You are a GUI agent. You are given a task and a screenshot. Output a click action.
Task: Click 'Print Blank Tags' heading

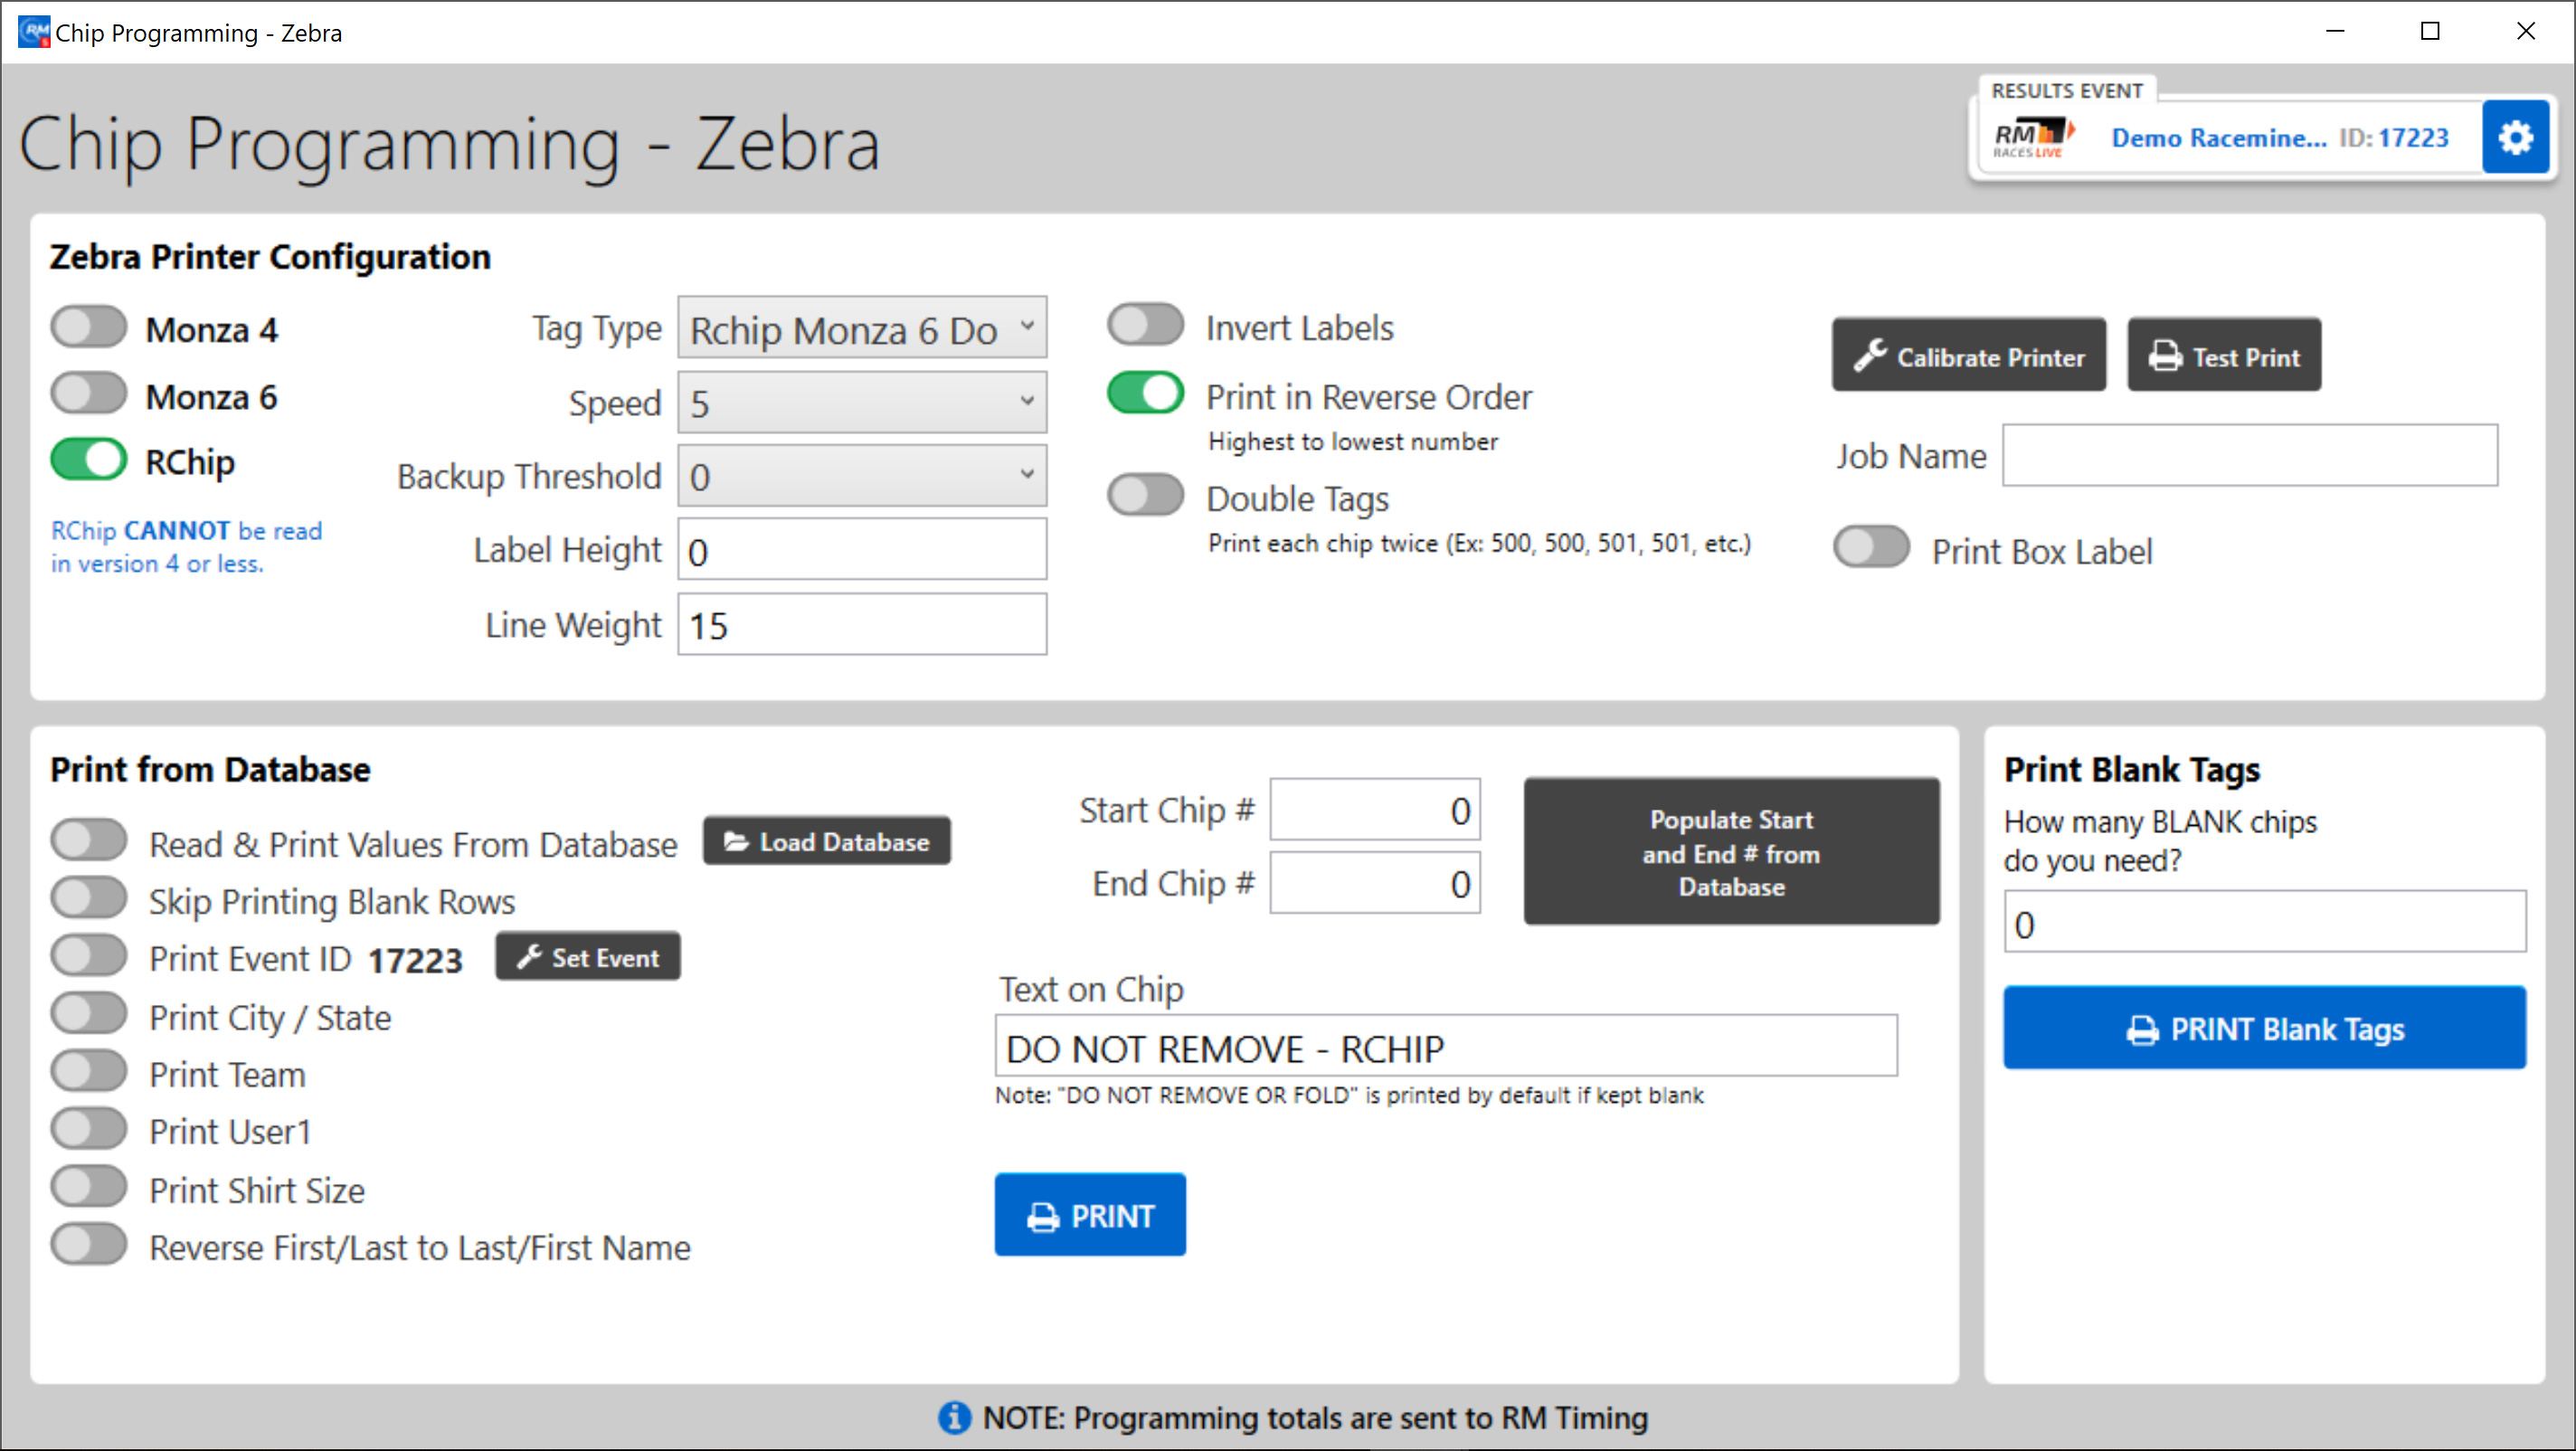point(2132,770)
